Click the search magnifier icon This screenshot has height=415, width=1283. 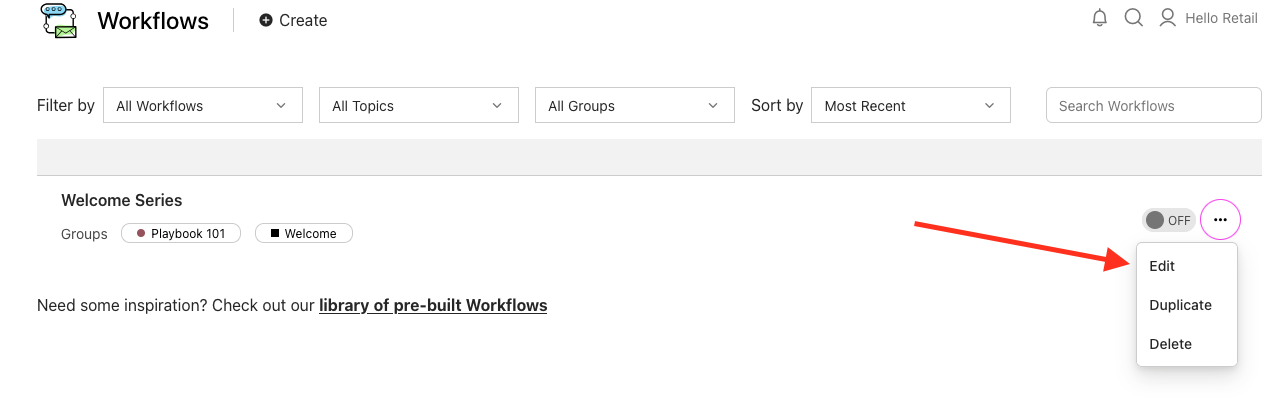[x=1133, y=18]
